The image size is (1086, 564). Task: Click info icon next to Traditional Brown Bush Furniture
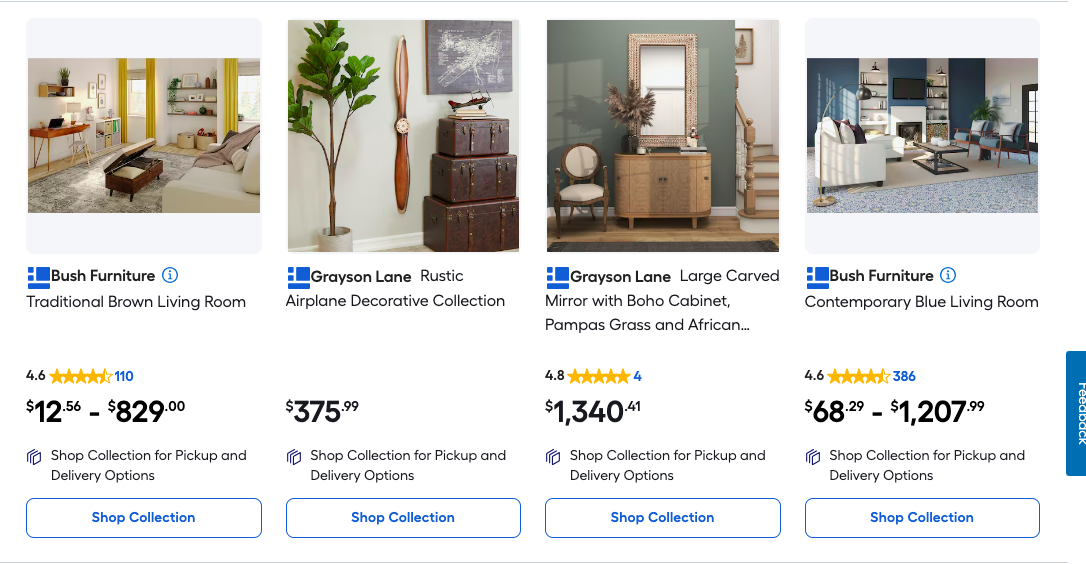tap(170, 275)
